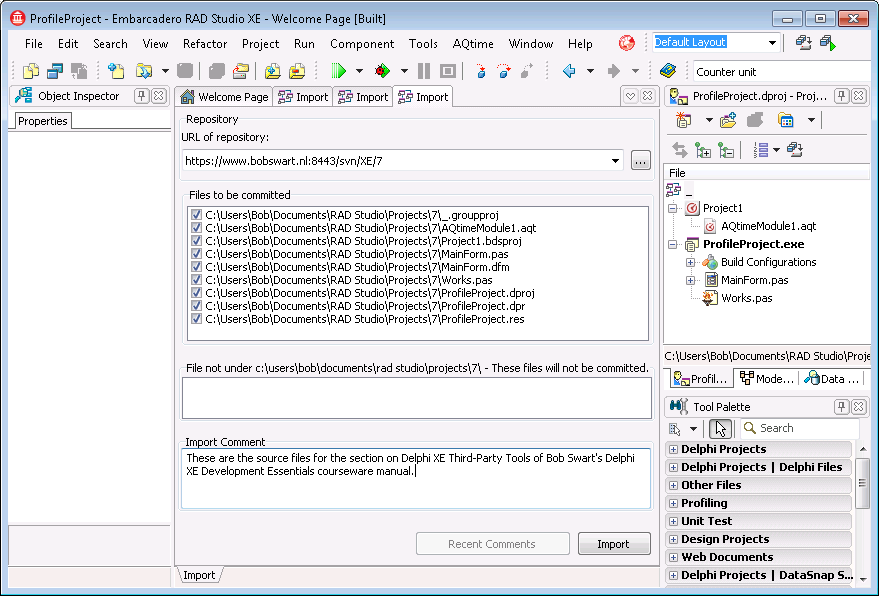The image size is (879, 596).
Task: Click the Open file folder icon
Action: click(x=144, y=71)
